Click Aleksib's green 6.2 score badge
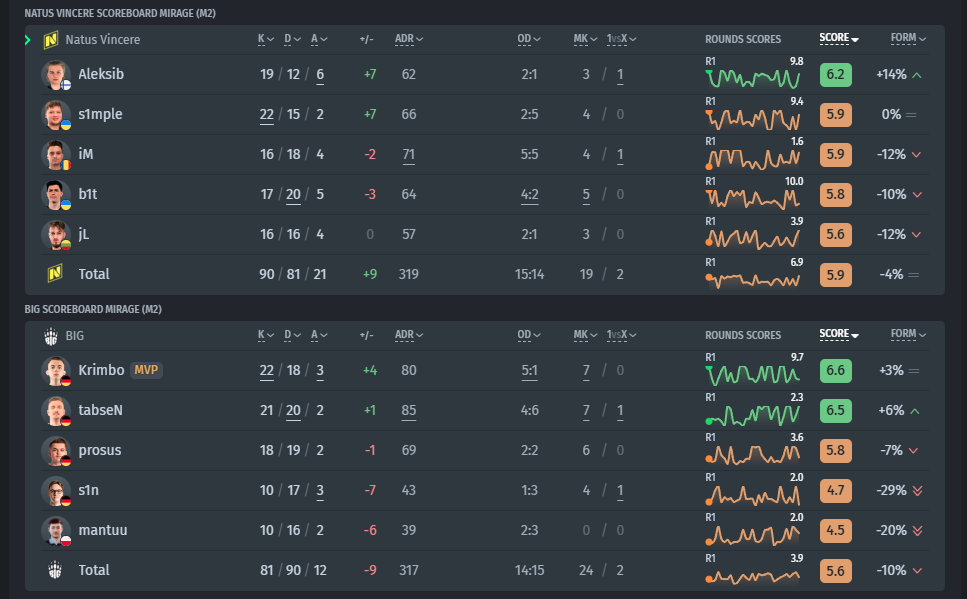This screenshot has width=967, height=599. point(836,75)
